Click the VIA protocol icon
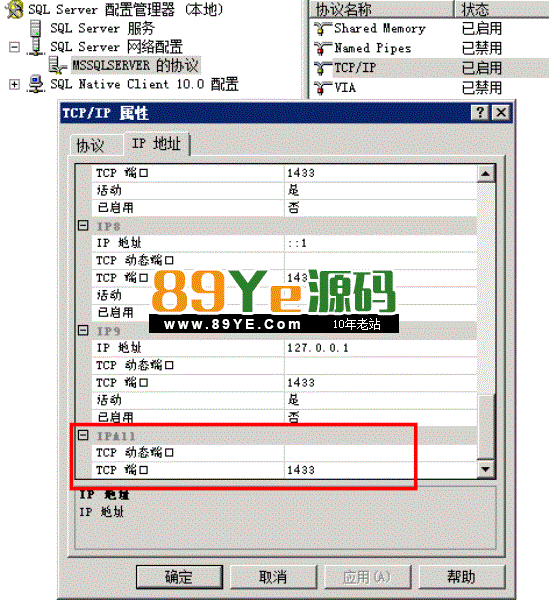549x600 pixels. 323,88
